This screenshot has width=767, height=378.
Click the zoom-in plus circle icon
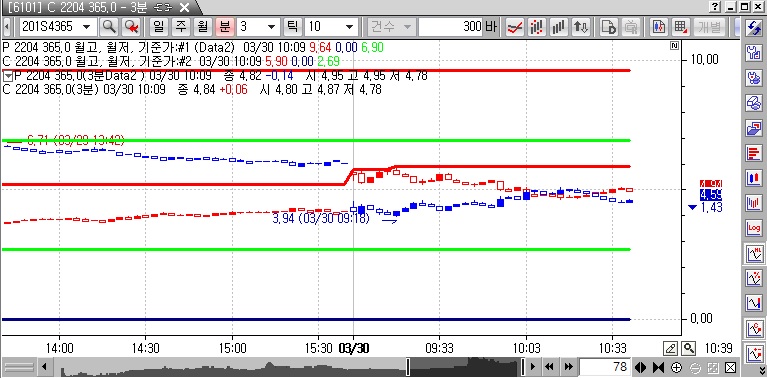click(x=677, y=367)
